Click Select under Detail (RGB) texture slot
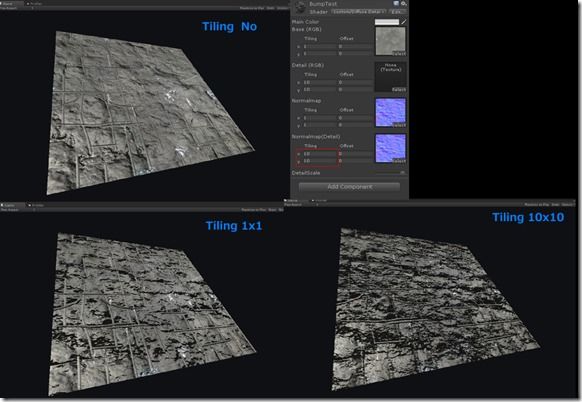 tap(399, 89)
